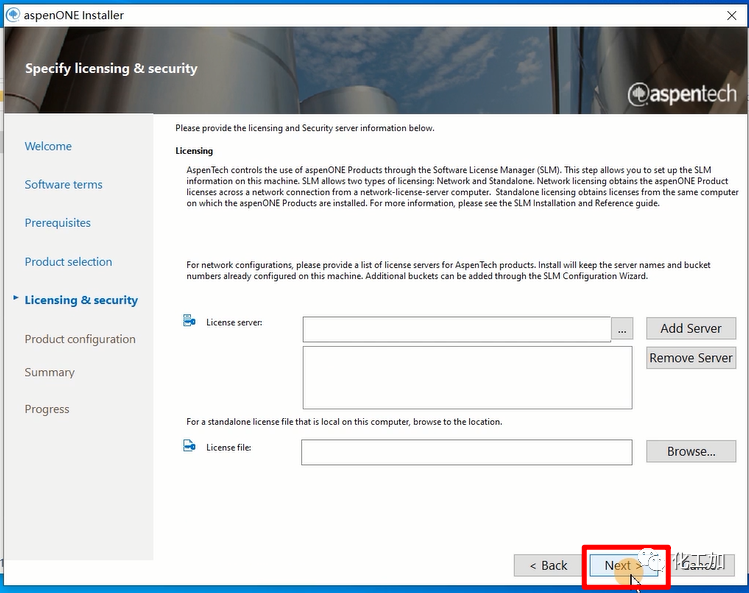The image size is (749, 593).
Task: Select the Licensing & security step
Action: (x=81, y=300)
